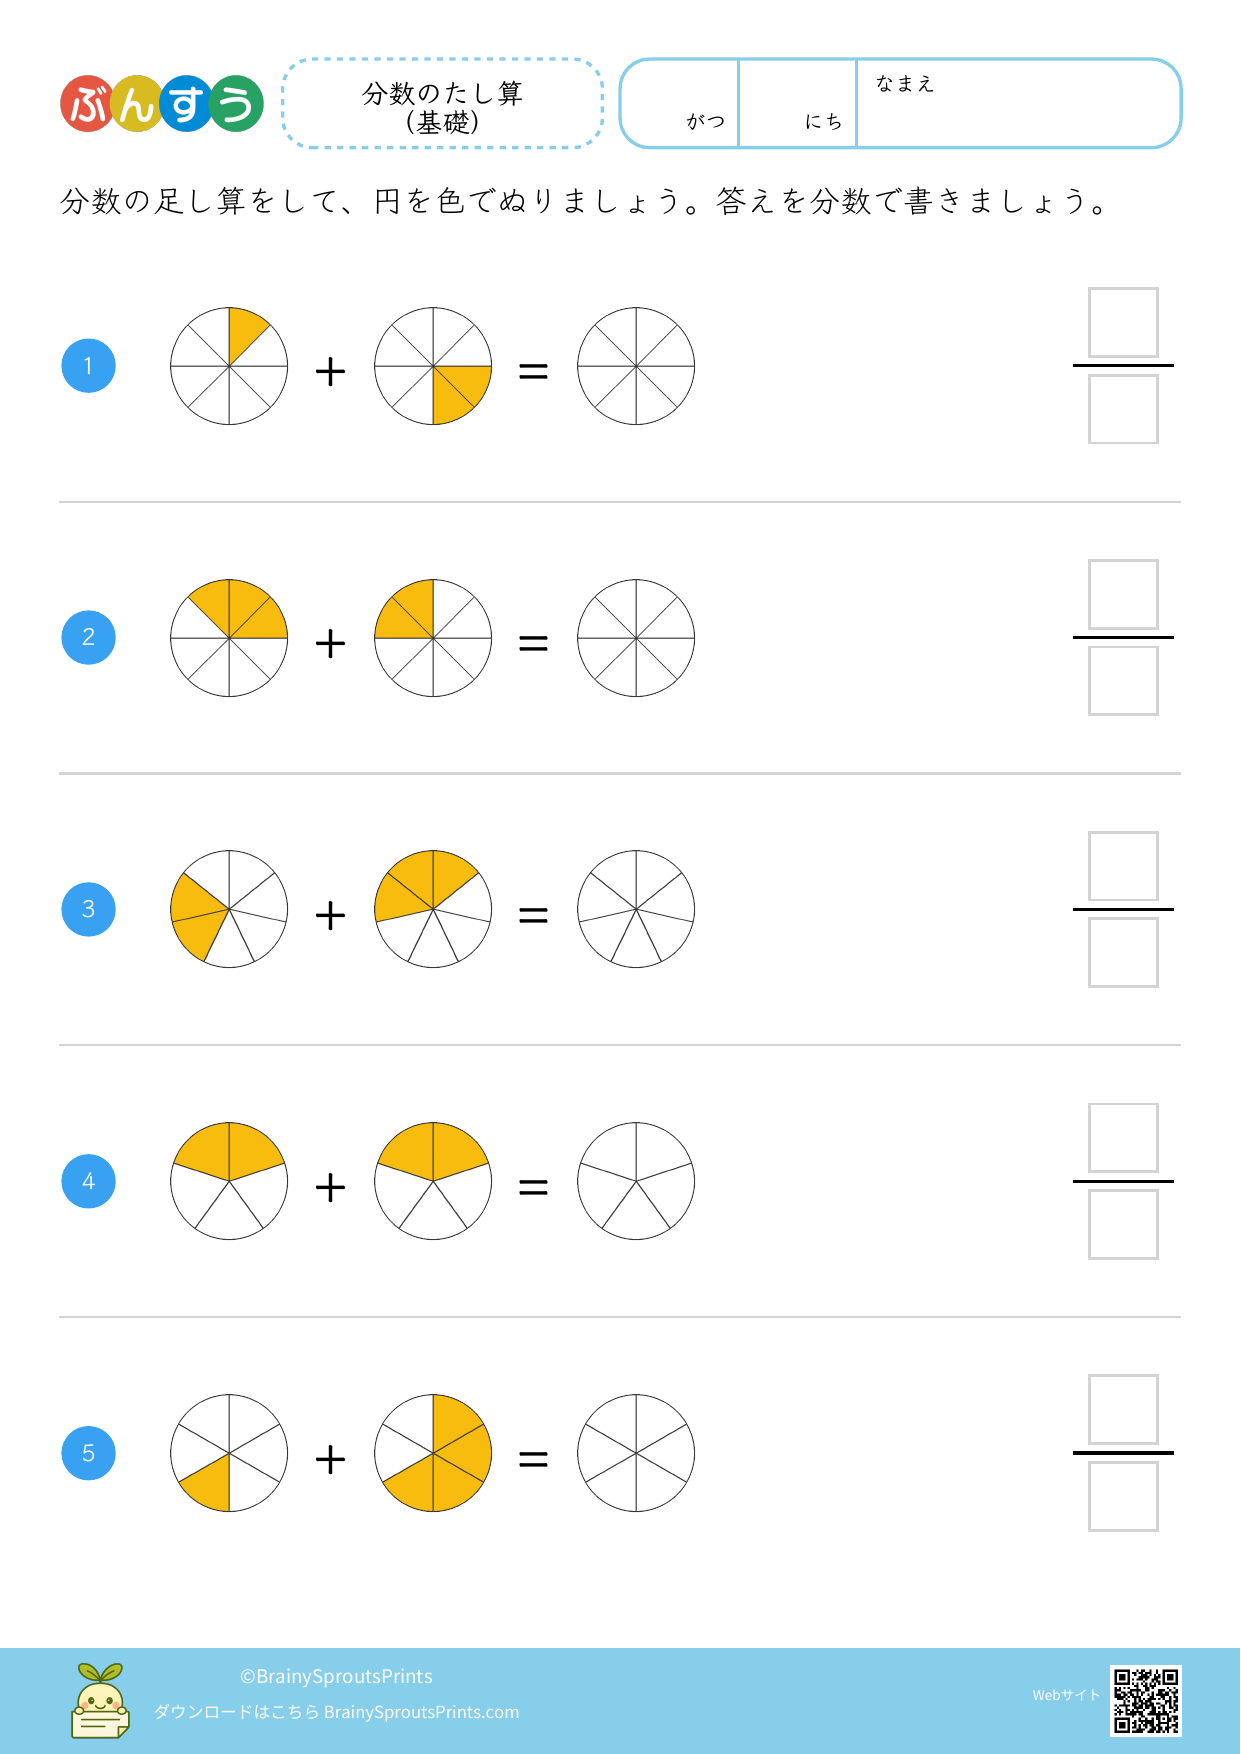The height and width of the screenshot is (1754, 1241).
Task: Click the がつ month field
Action: (x=680, y=105)
